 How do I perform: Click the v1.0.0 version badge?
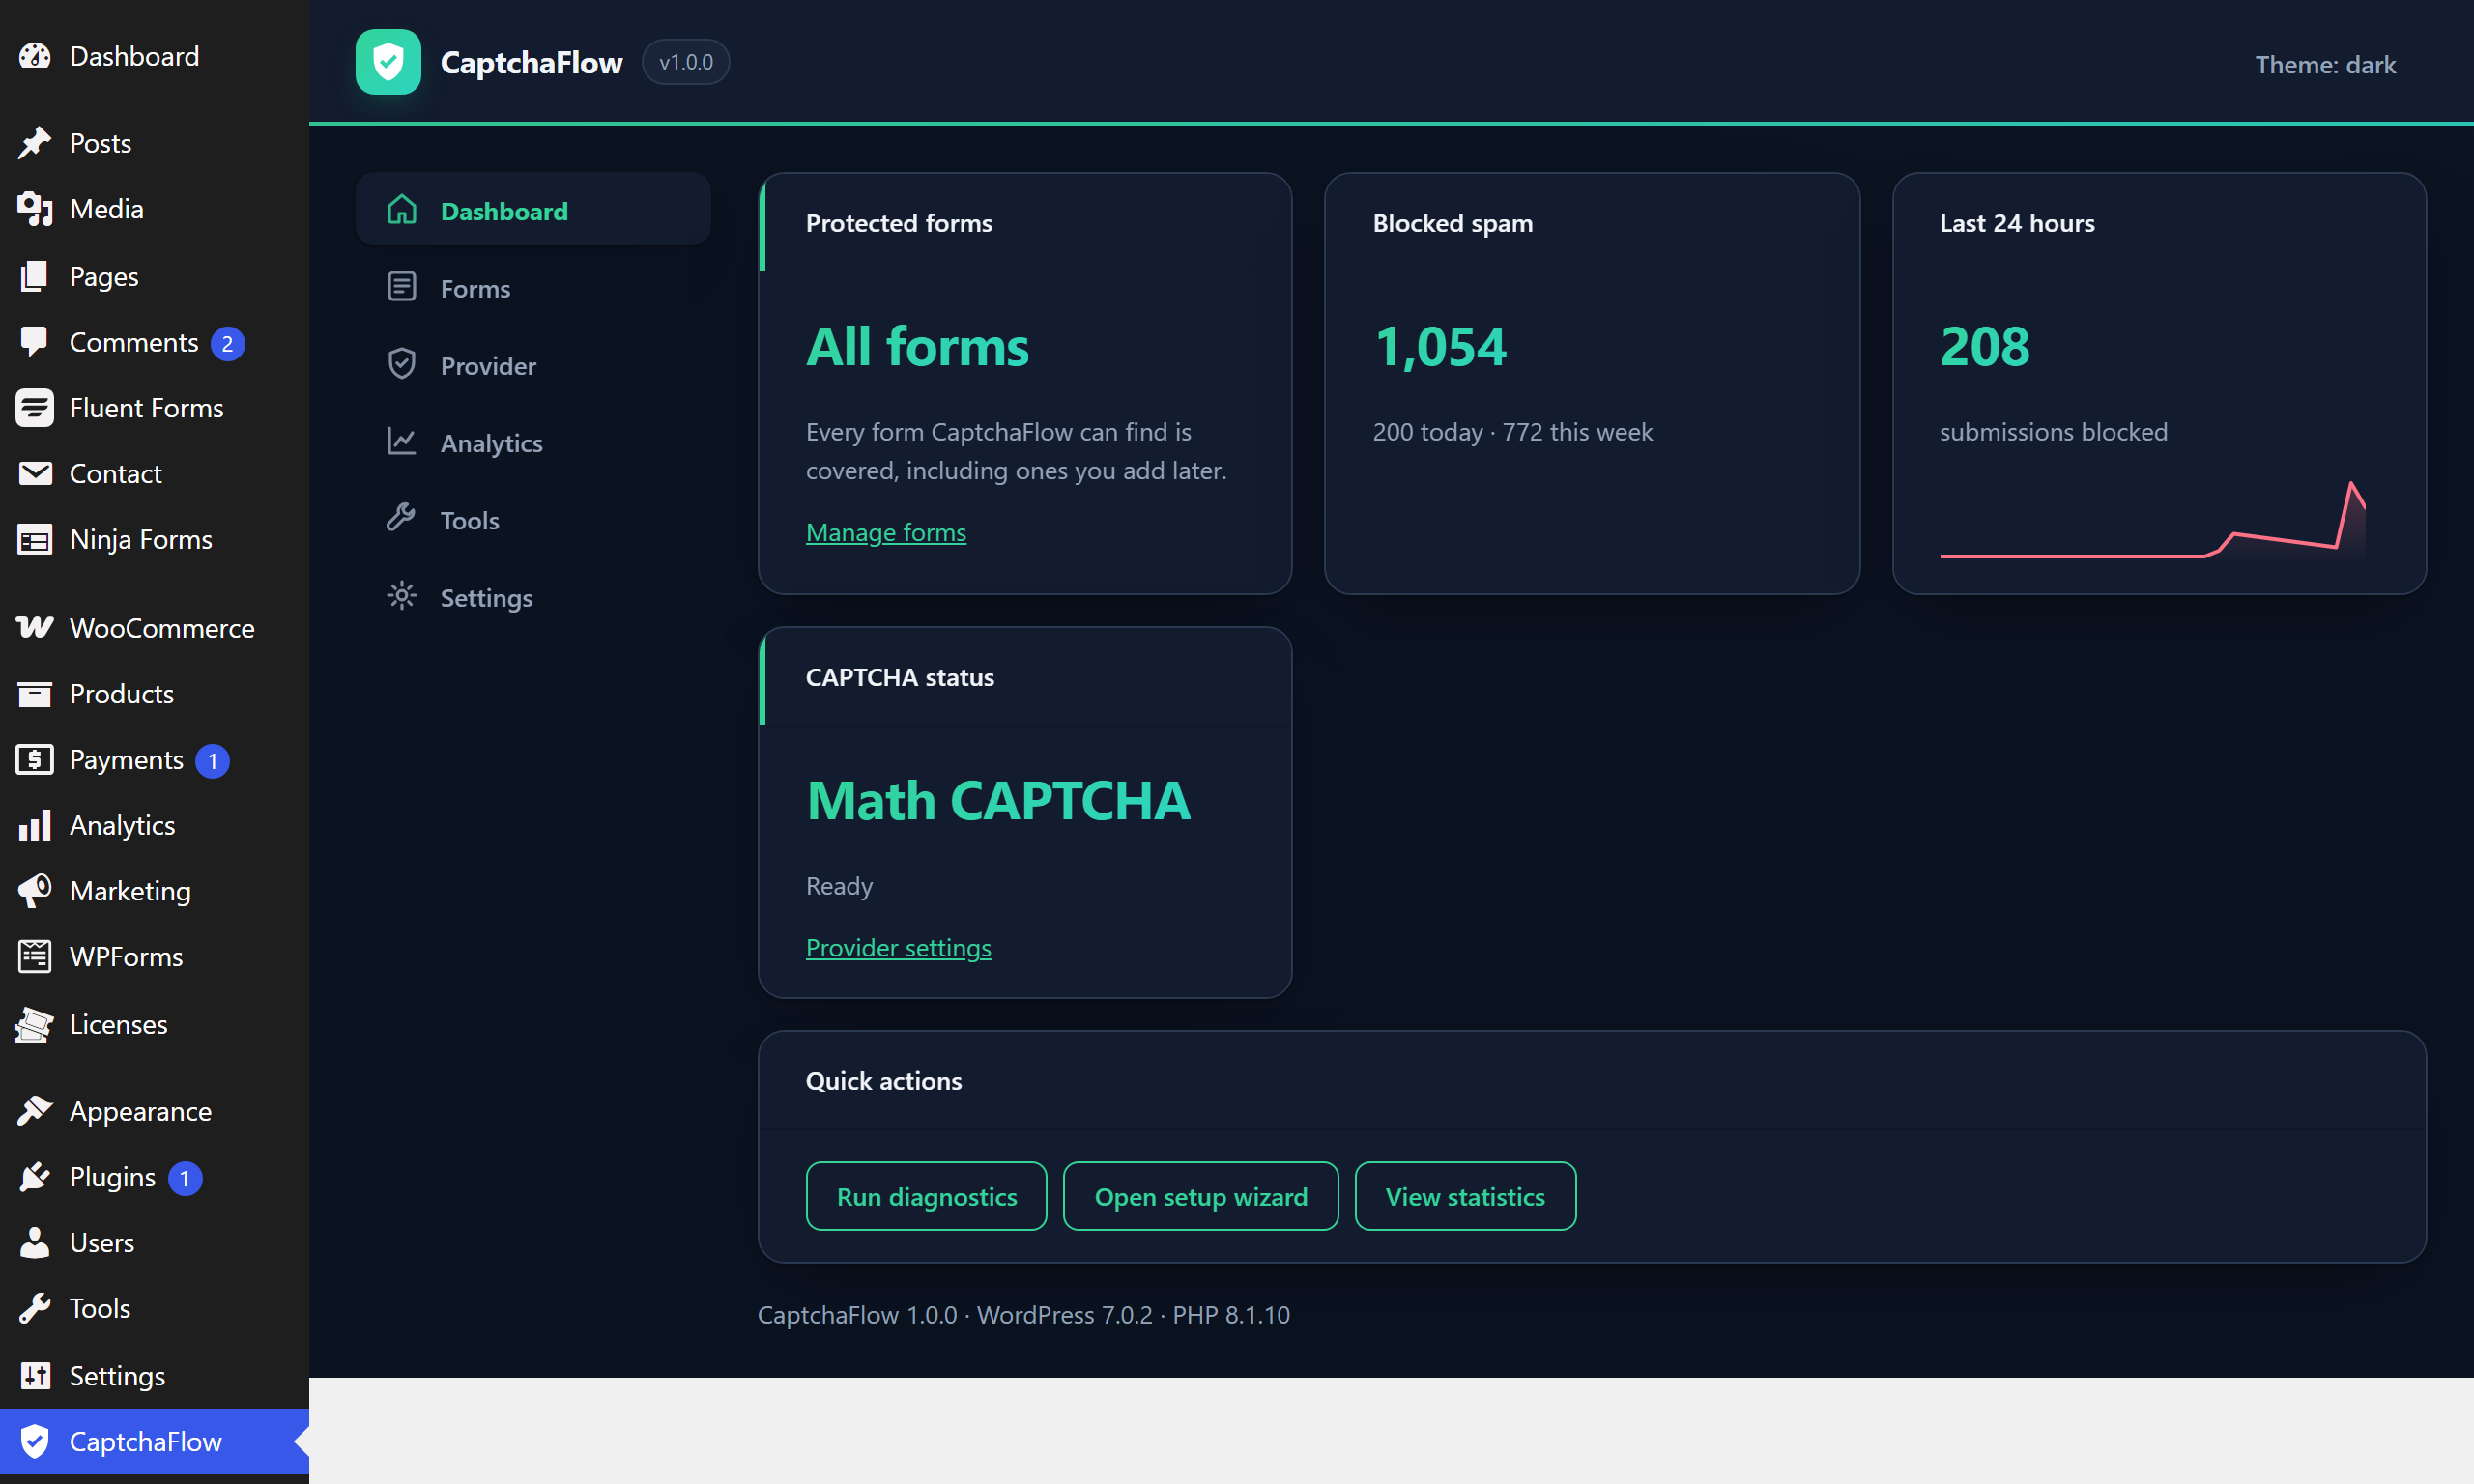[686, 62]
